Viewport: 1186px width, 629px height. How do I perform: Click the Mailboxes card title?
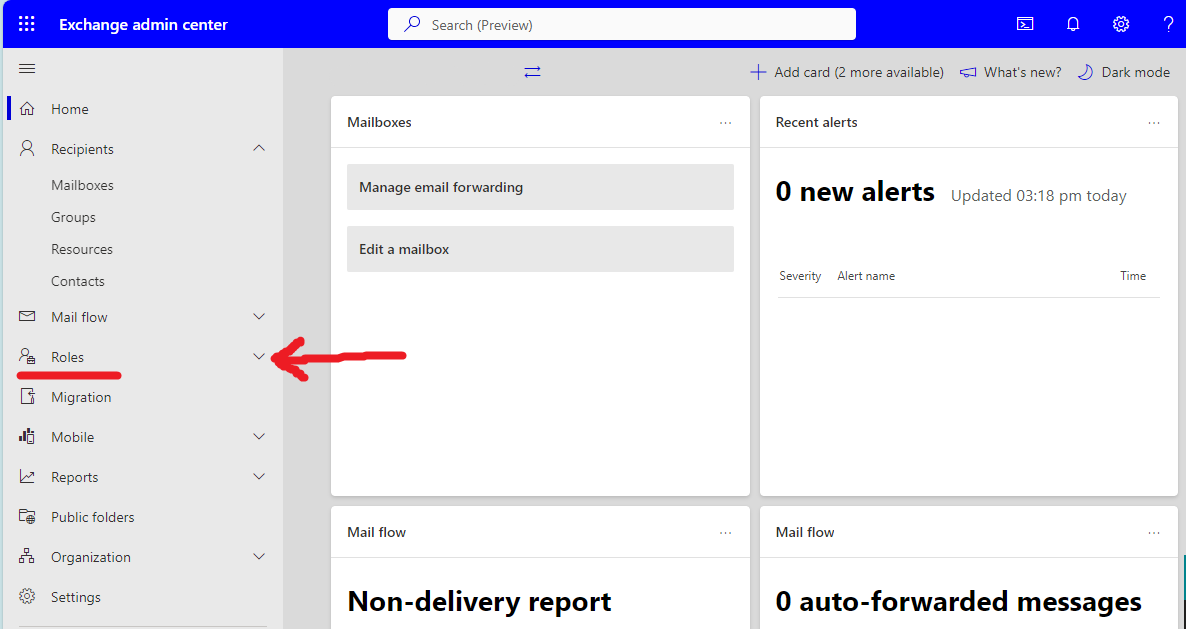tap(379, 122)
